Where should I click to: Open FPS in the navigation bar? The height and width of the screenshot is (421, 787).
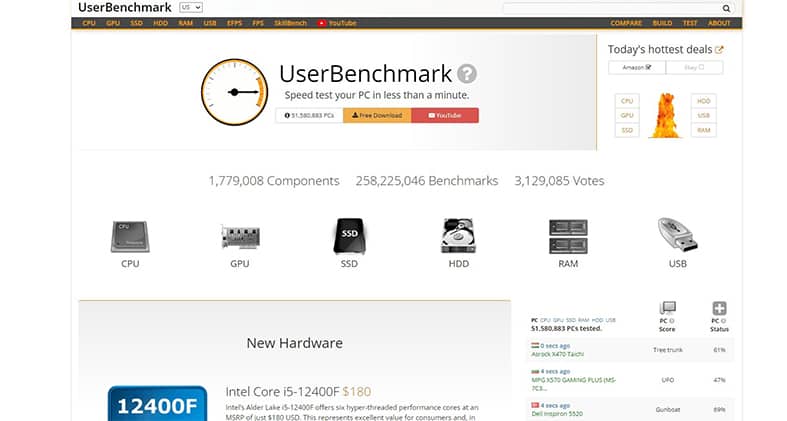click(x=258, y=23)
